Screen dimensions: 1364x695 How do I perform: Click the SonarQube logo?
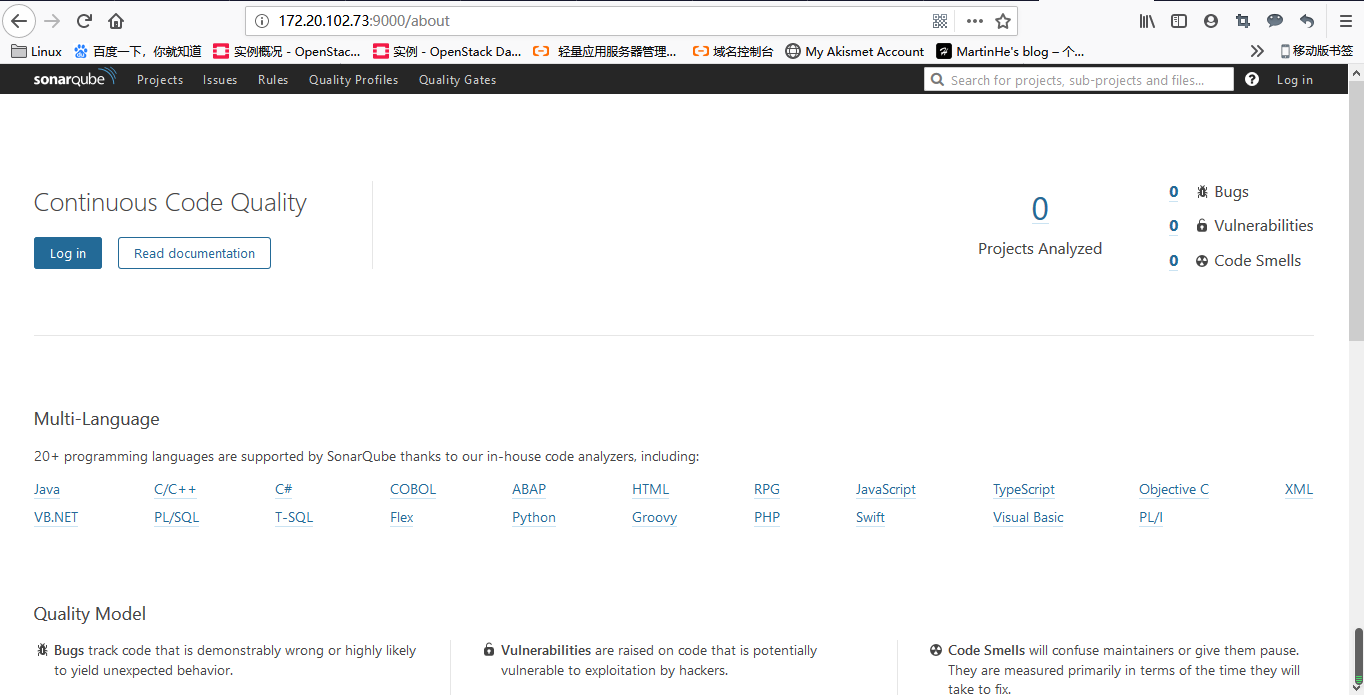[74, 79]
